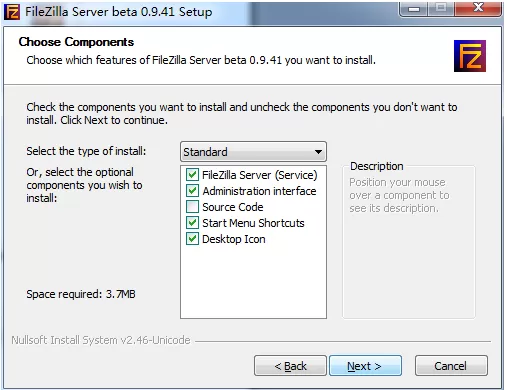Uncheck Administration interface checkbox
The height and width of the screenshot is (390, 507).
point(192,191)
